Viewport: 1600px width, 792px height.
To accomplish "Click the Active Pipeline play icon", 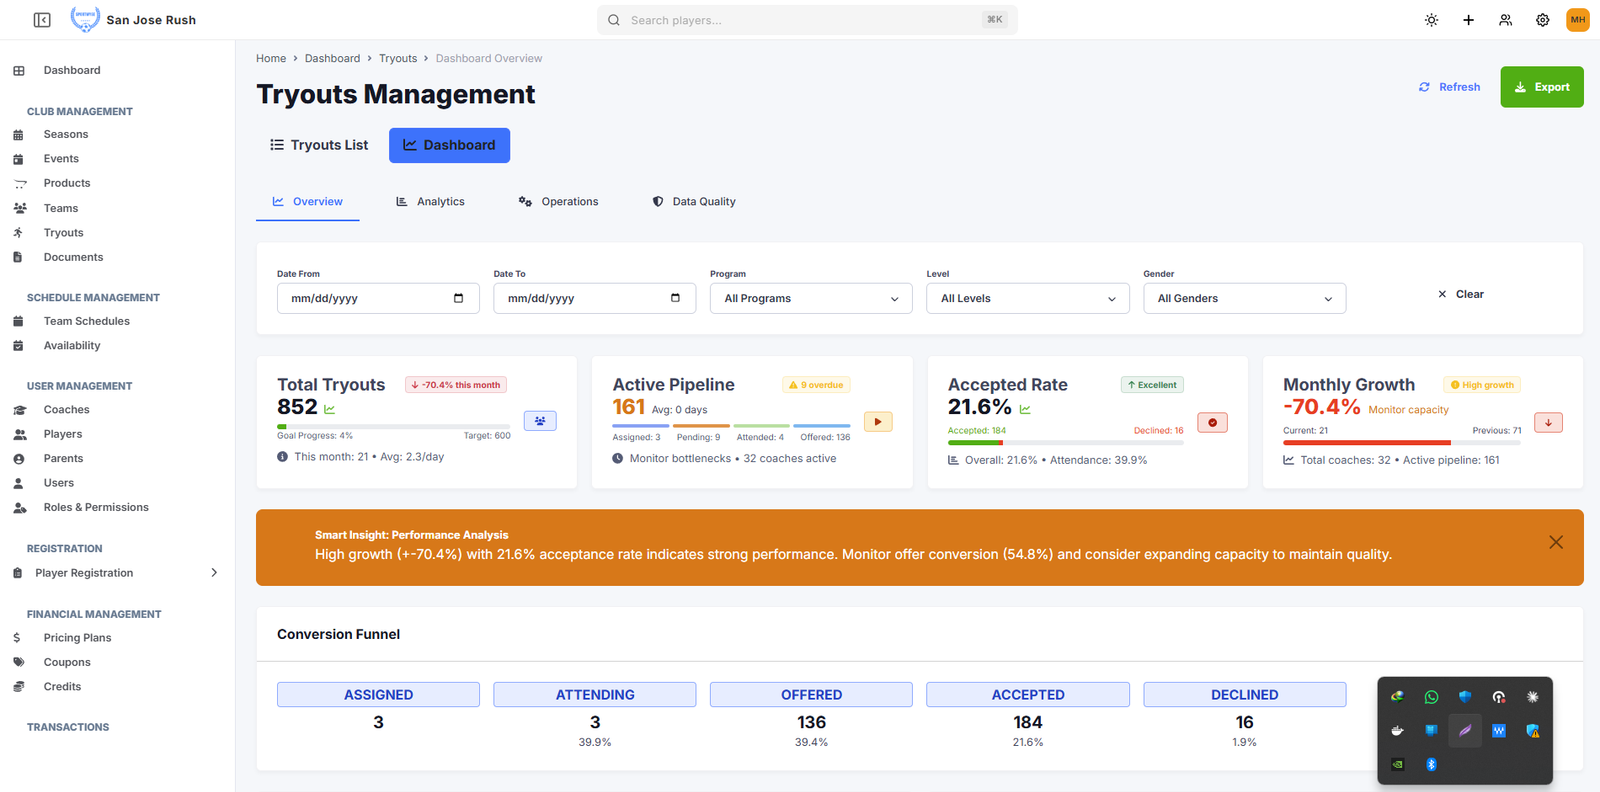I will tap(877, 422).
